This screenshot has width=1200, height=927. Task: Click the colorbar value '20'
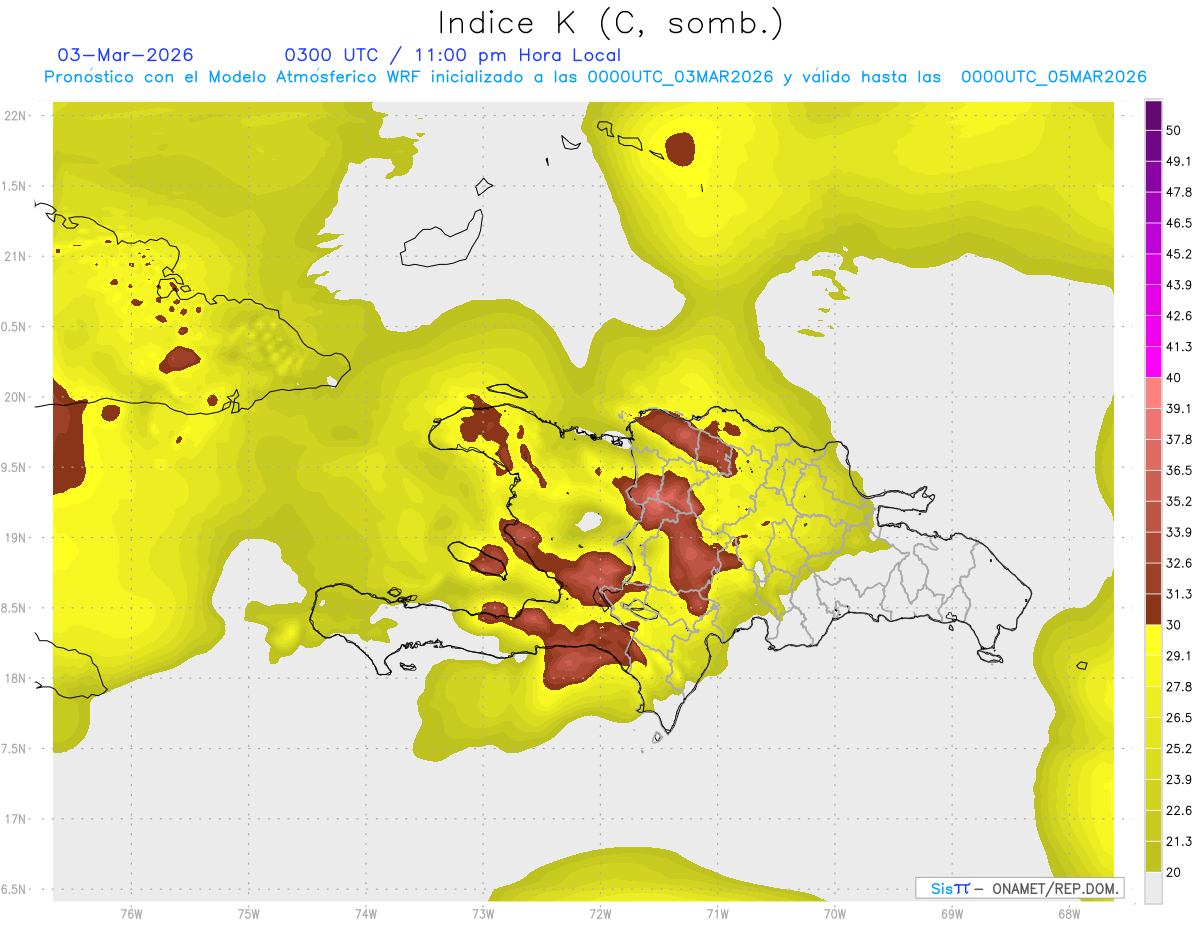click(x=1175, y=873)
